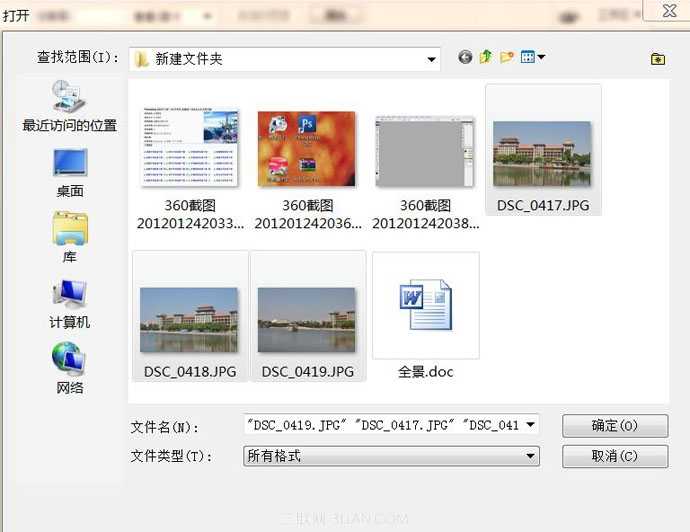Create a new folder icon
Viewport: 690px width, 532px height.
pos(506,57)
